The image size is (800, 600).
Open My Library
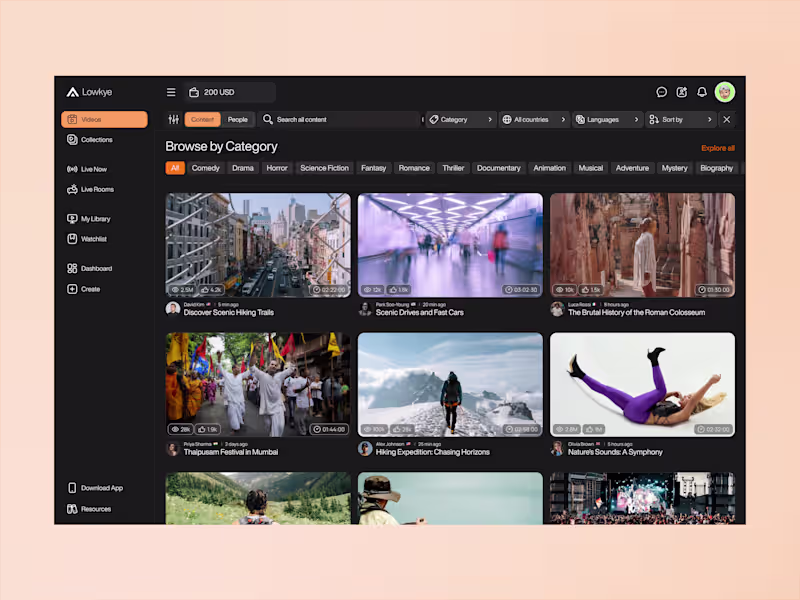89,219
